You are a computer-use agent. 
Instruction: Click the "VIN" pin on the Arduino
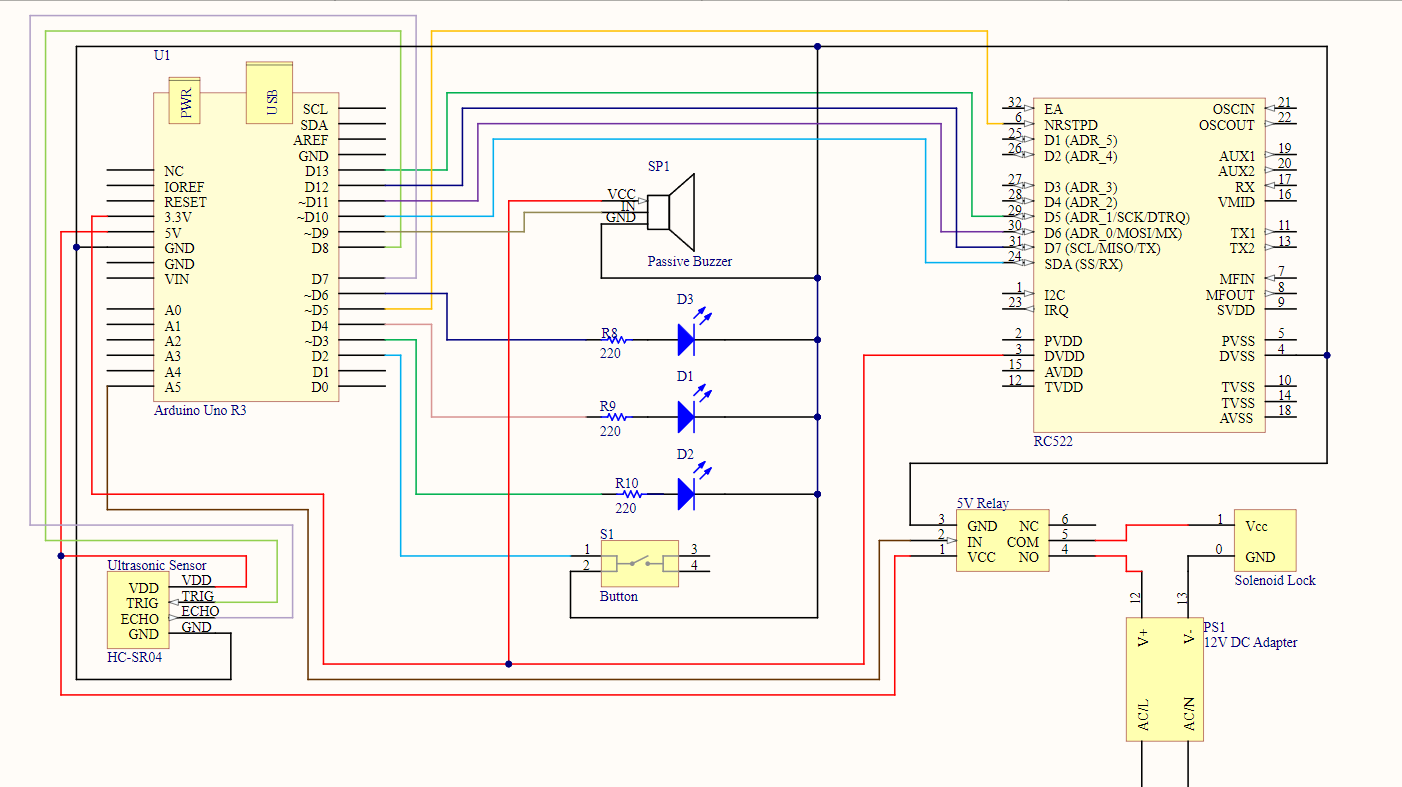[177, 279]
